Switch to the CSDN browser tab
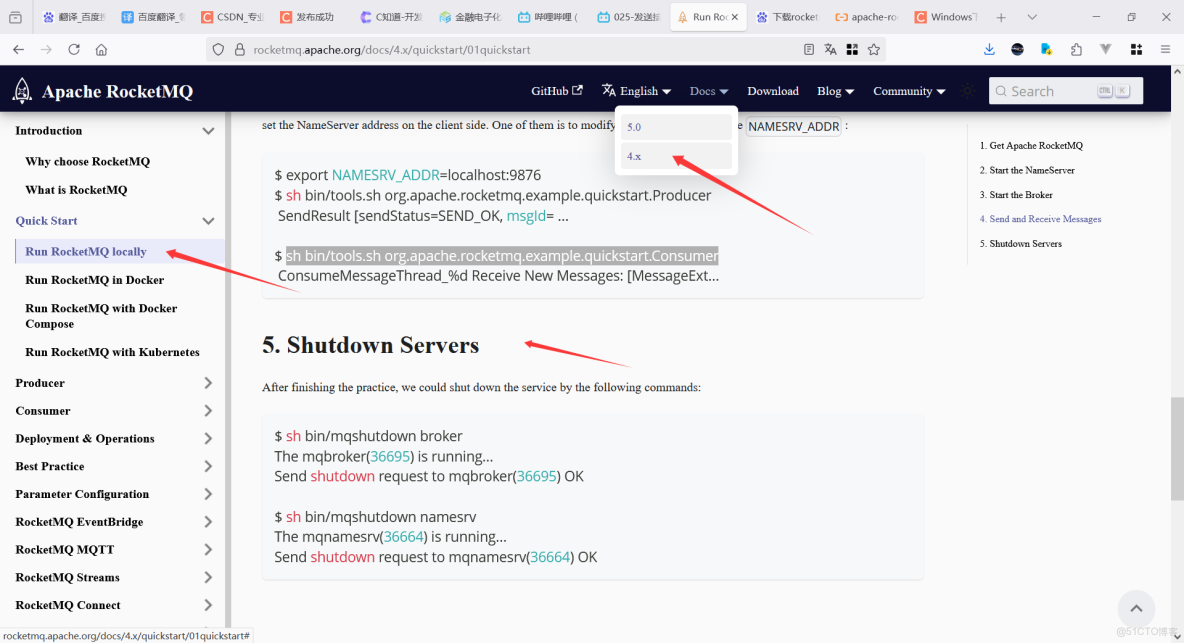 [233, 17]
